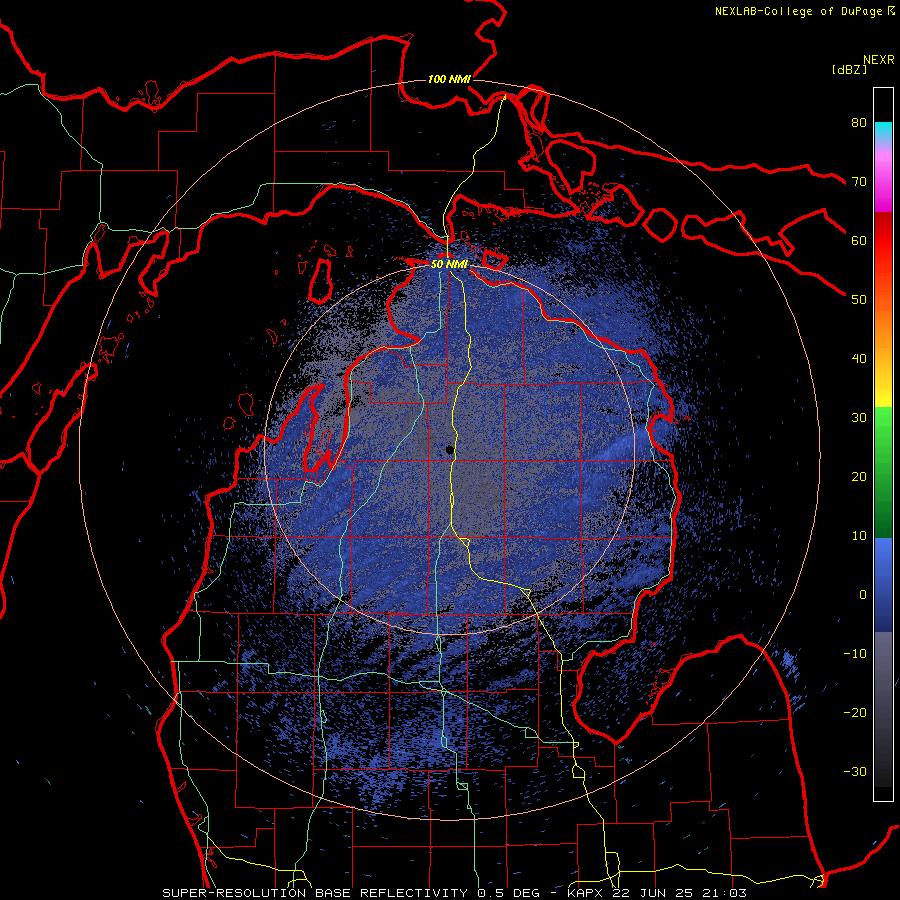Screen dimensions: 900x900
Task: Click the 80 value on dBZ scale
Action: (859, 123)
